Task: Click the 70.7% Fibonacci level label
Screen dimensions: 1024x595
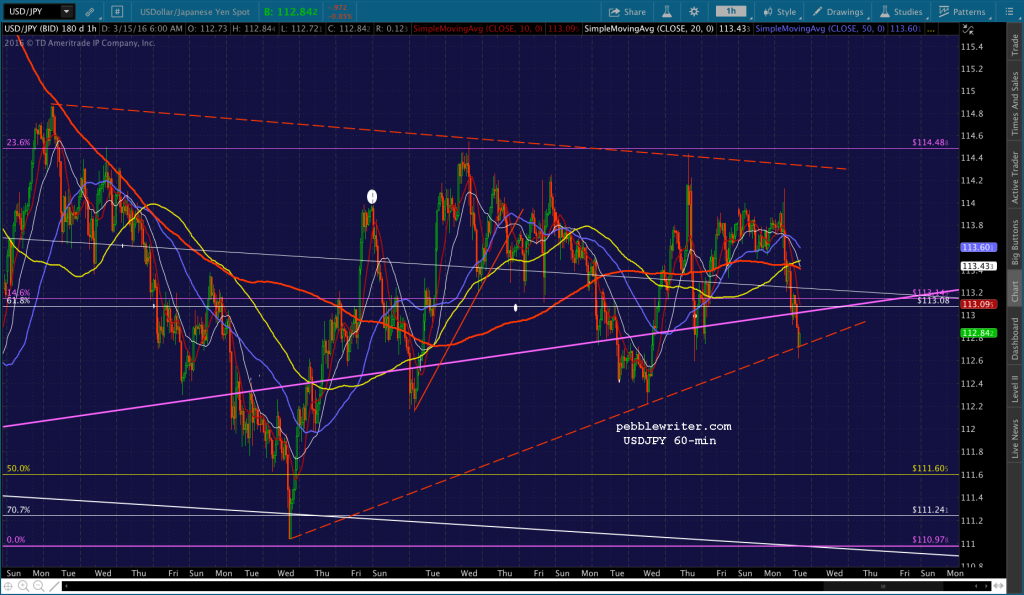Action: point(18,509)
